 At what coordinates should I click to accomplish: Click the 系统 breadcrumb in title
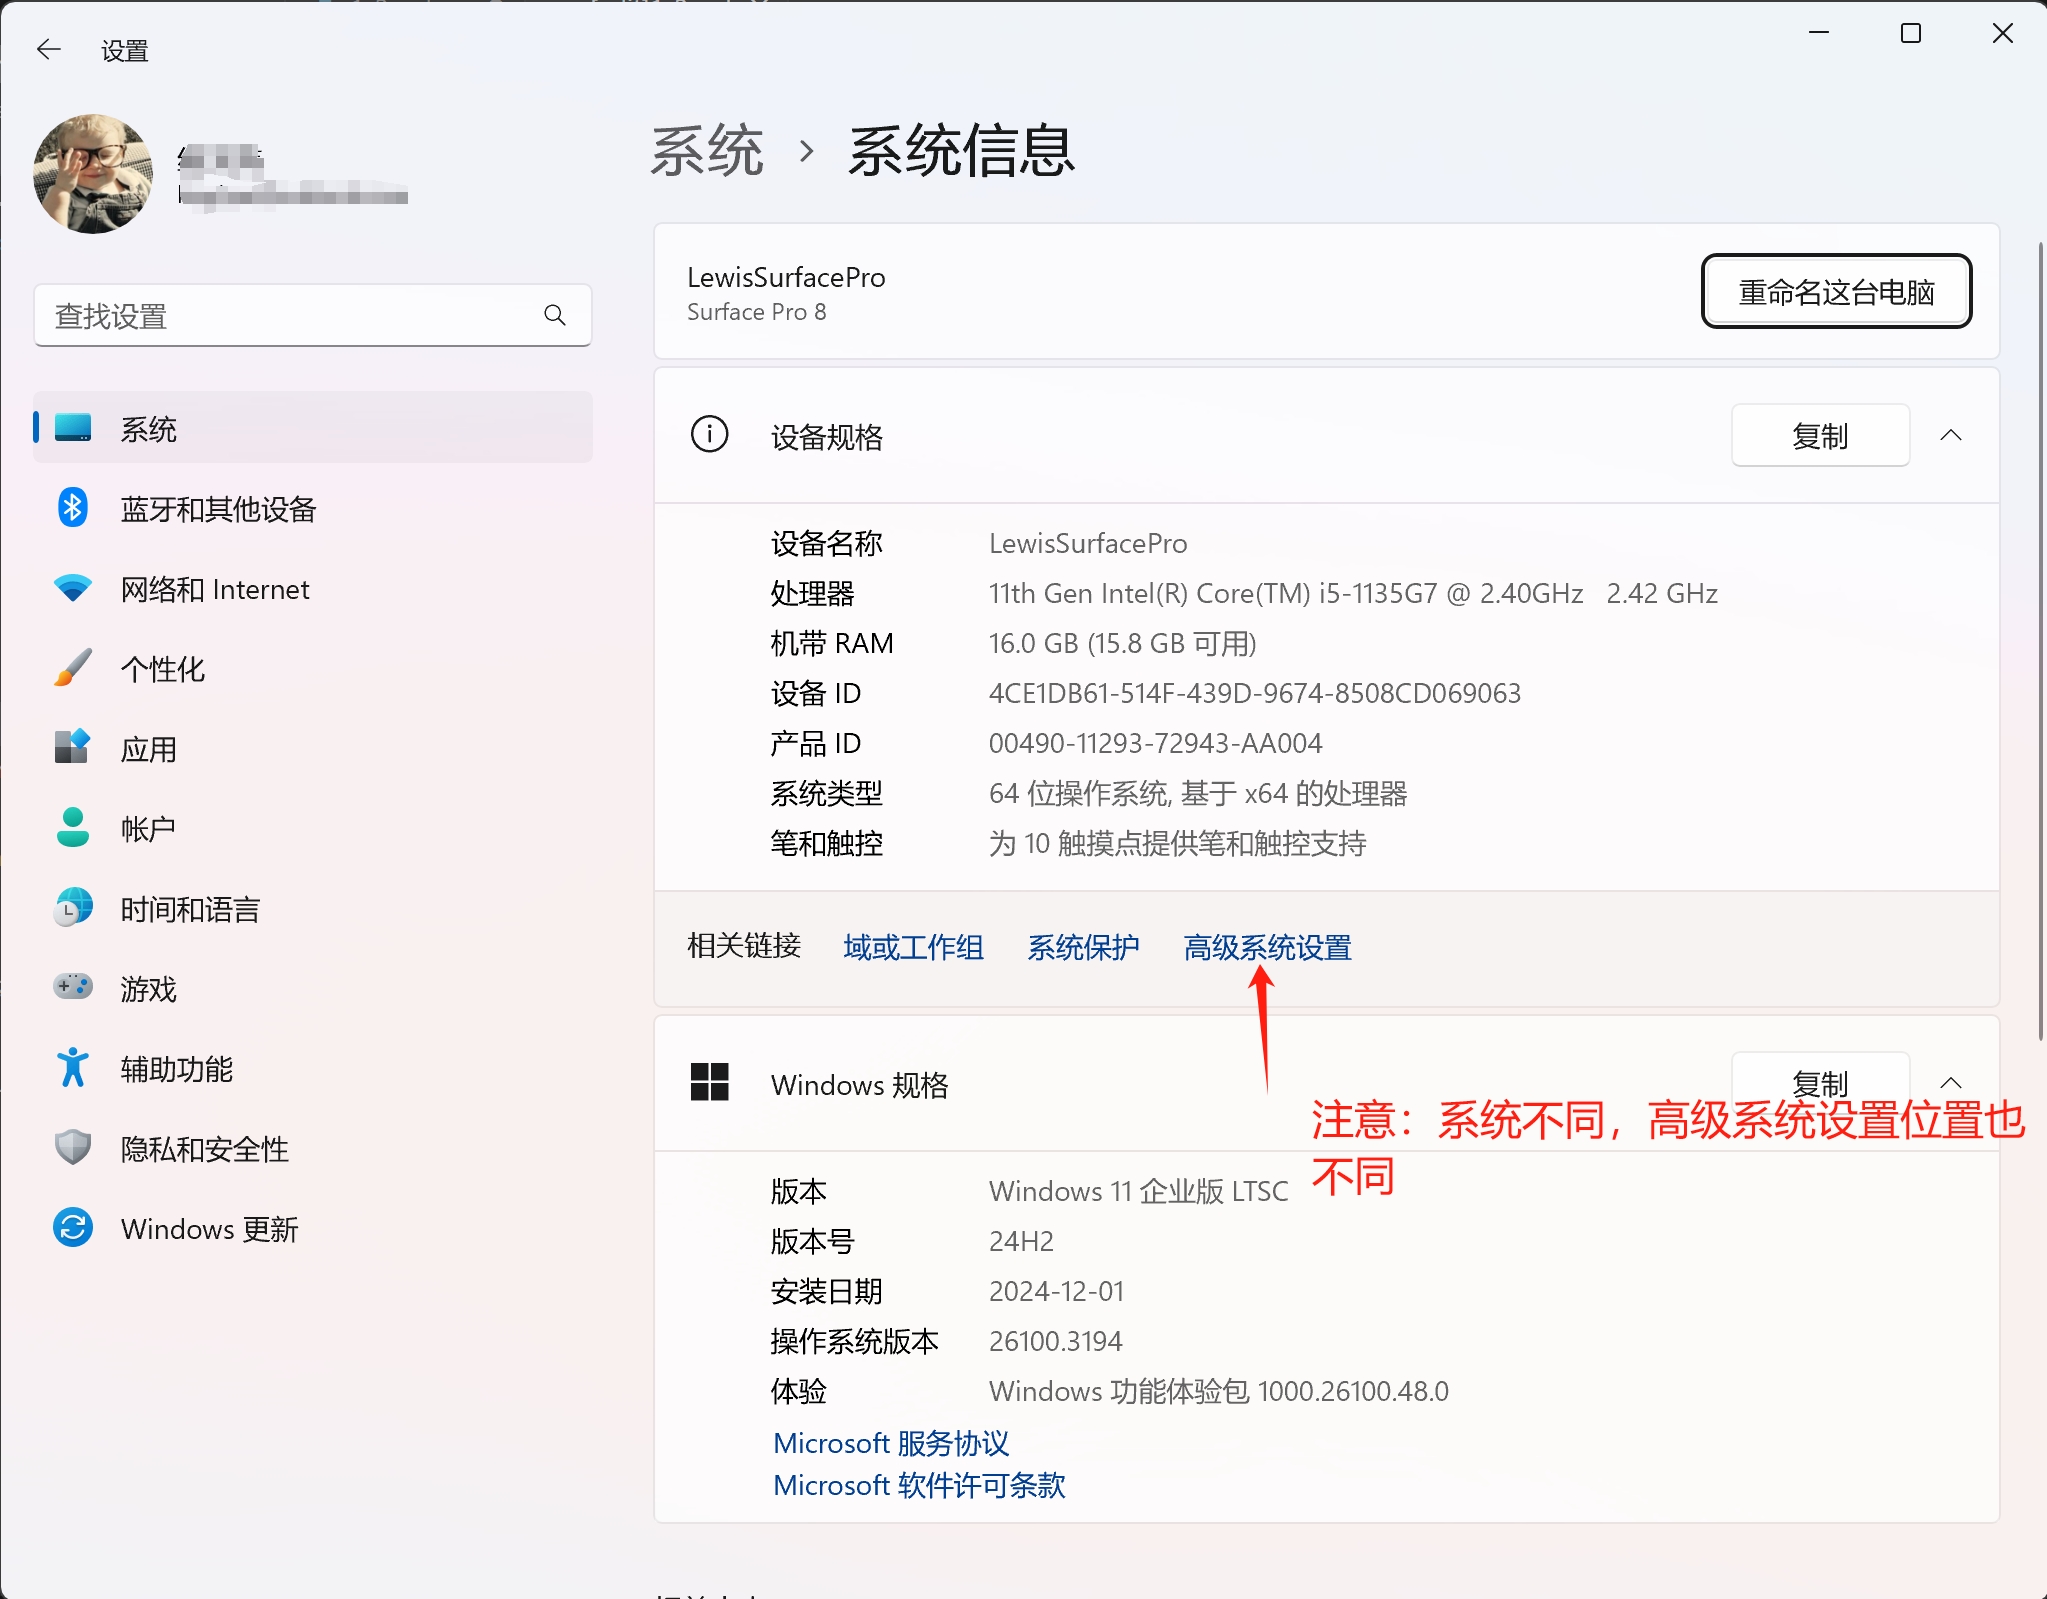(x=707, y=152)
